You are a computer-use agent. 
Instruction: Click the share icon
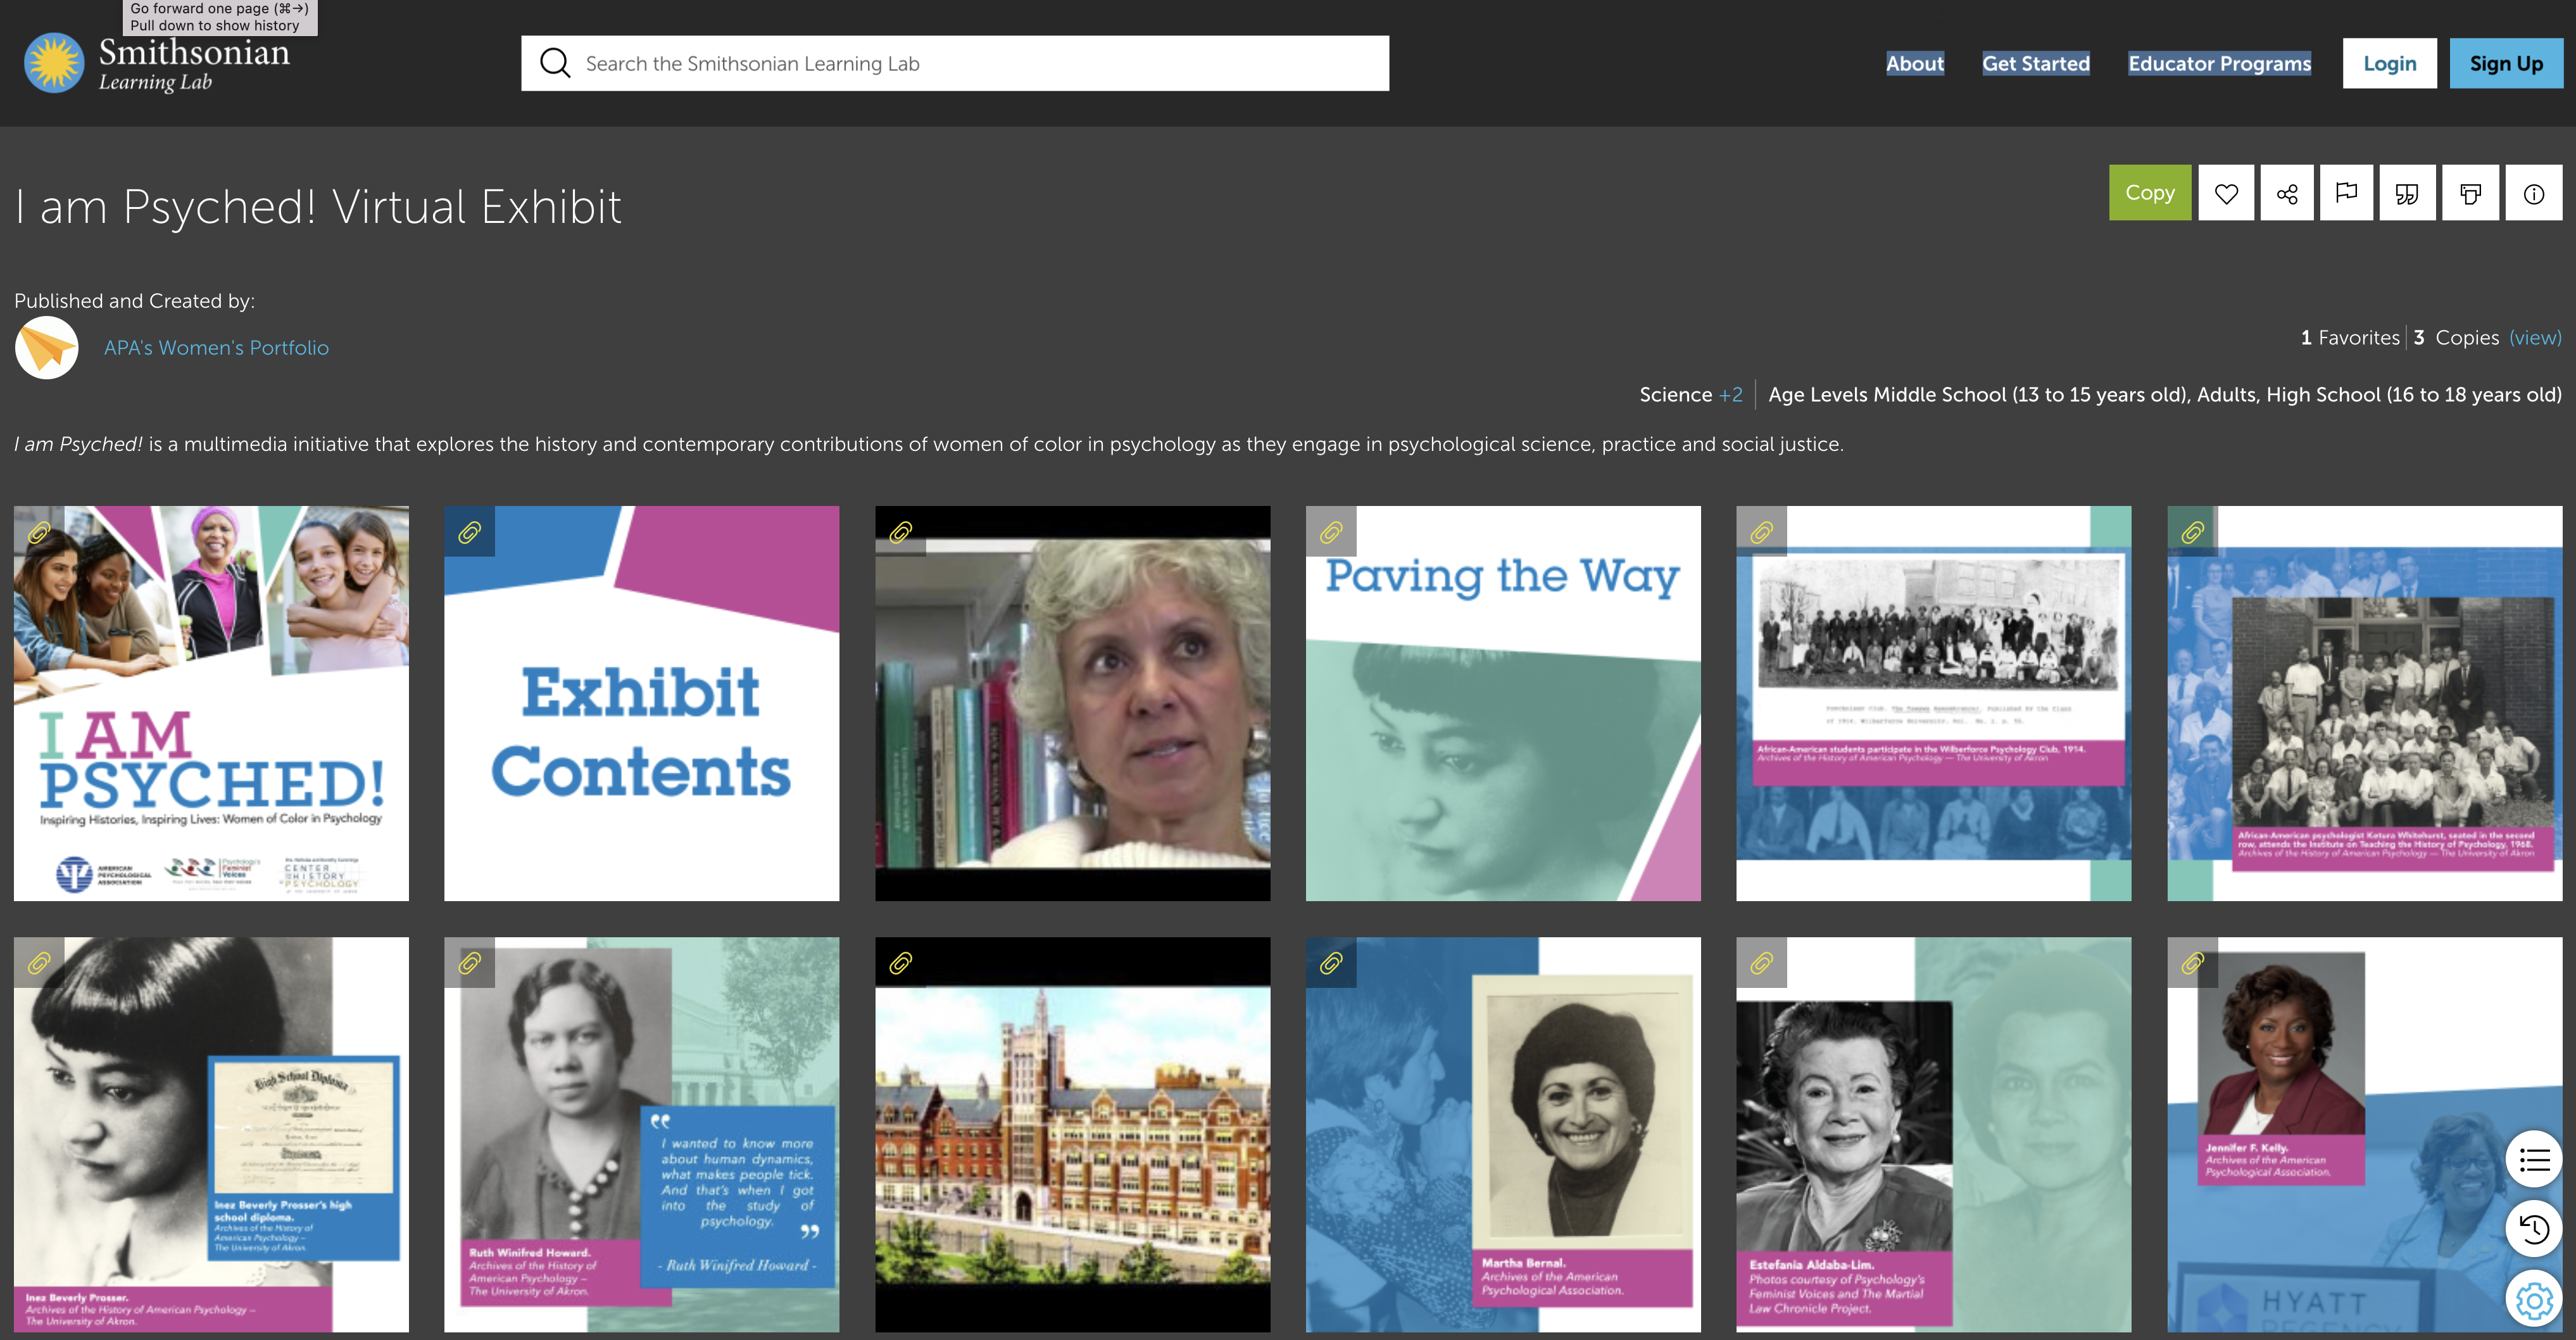pyautogui.click(x=2287, y=193)
